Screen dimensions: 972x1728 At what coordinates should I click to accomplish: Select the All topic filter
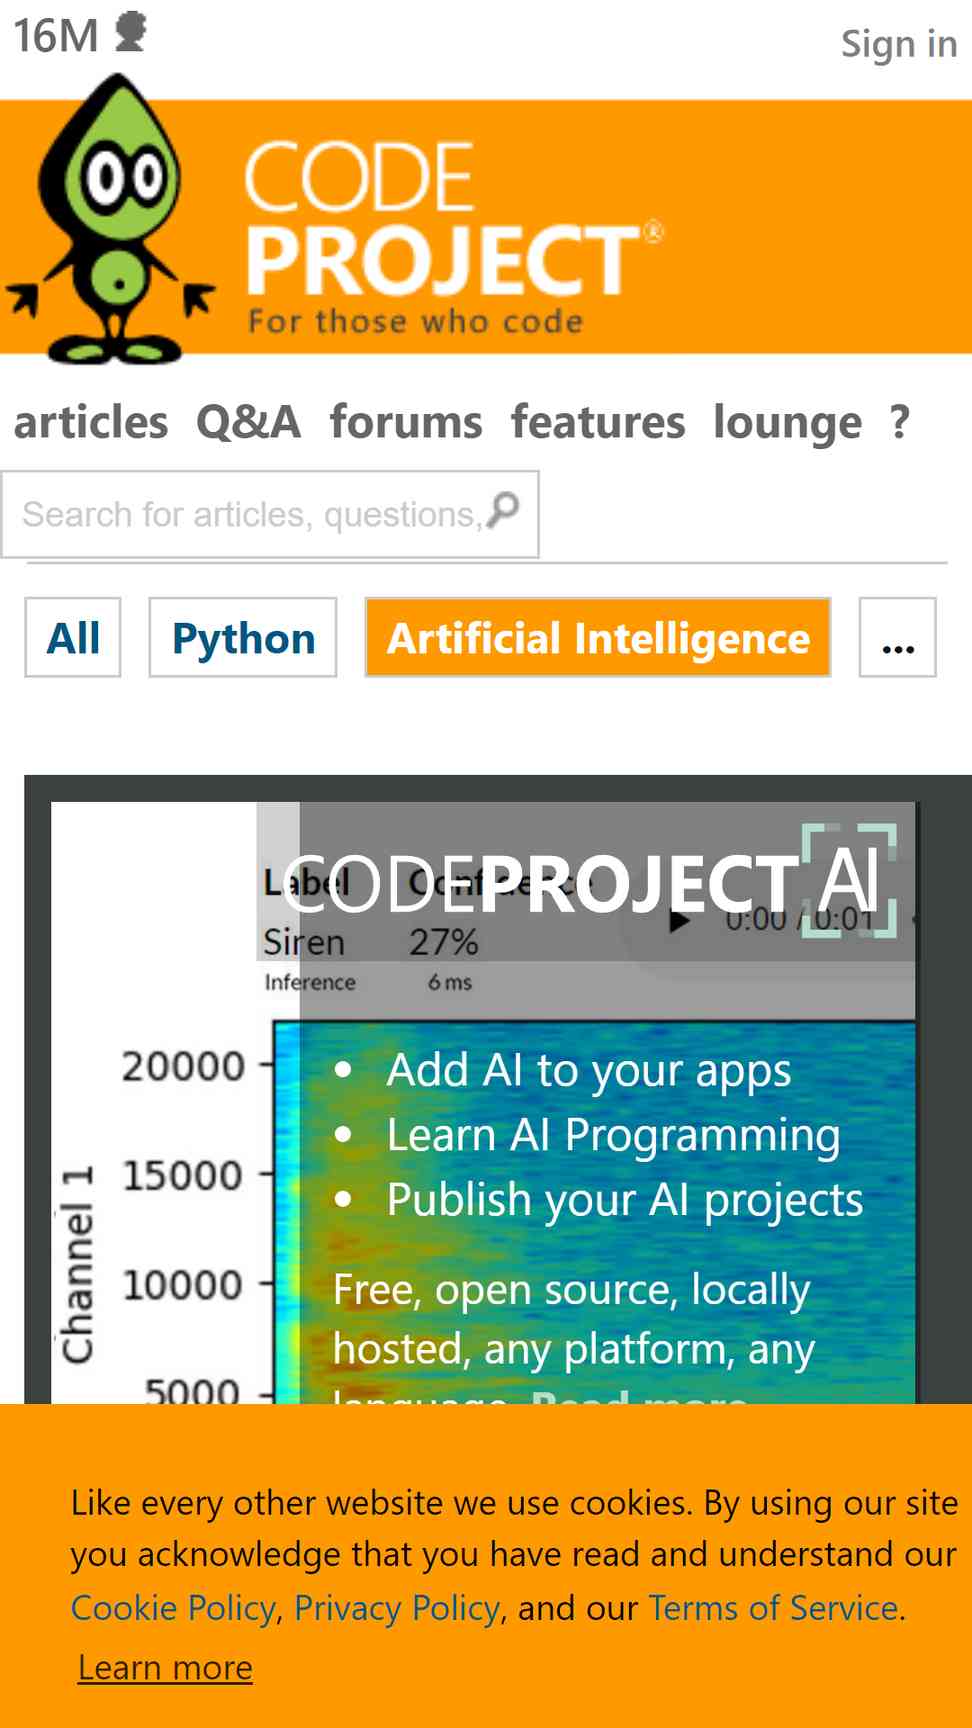(x=73, y=638)
